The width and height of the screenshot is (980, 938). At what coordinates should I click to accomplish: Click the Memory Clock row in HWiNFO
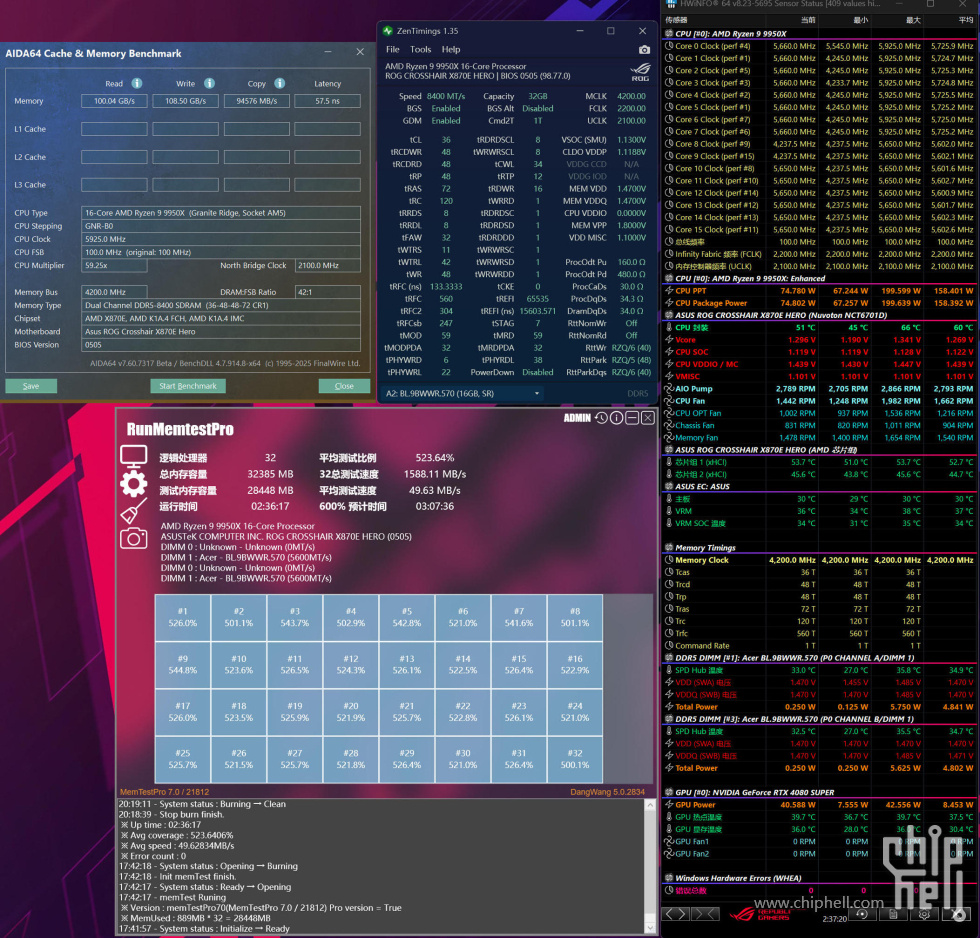819,560
